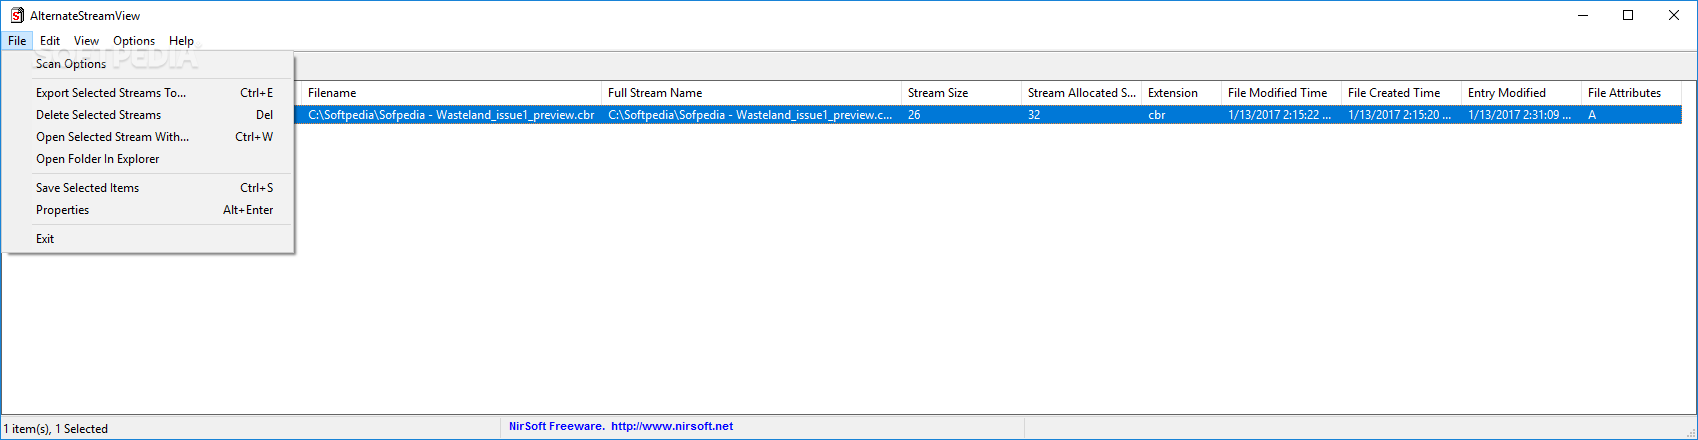Select Export Selected Streams To...
This screenshot has height=440, width=1698.
point(149,93)
